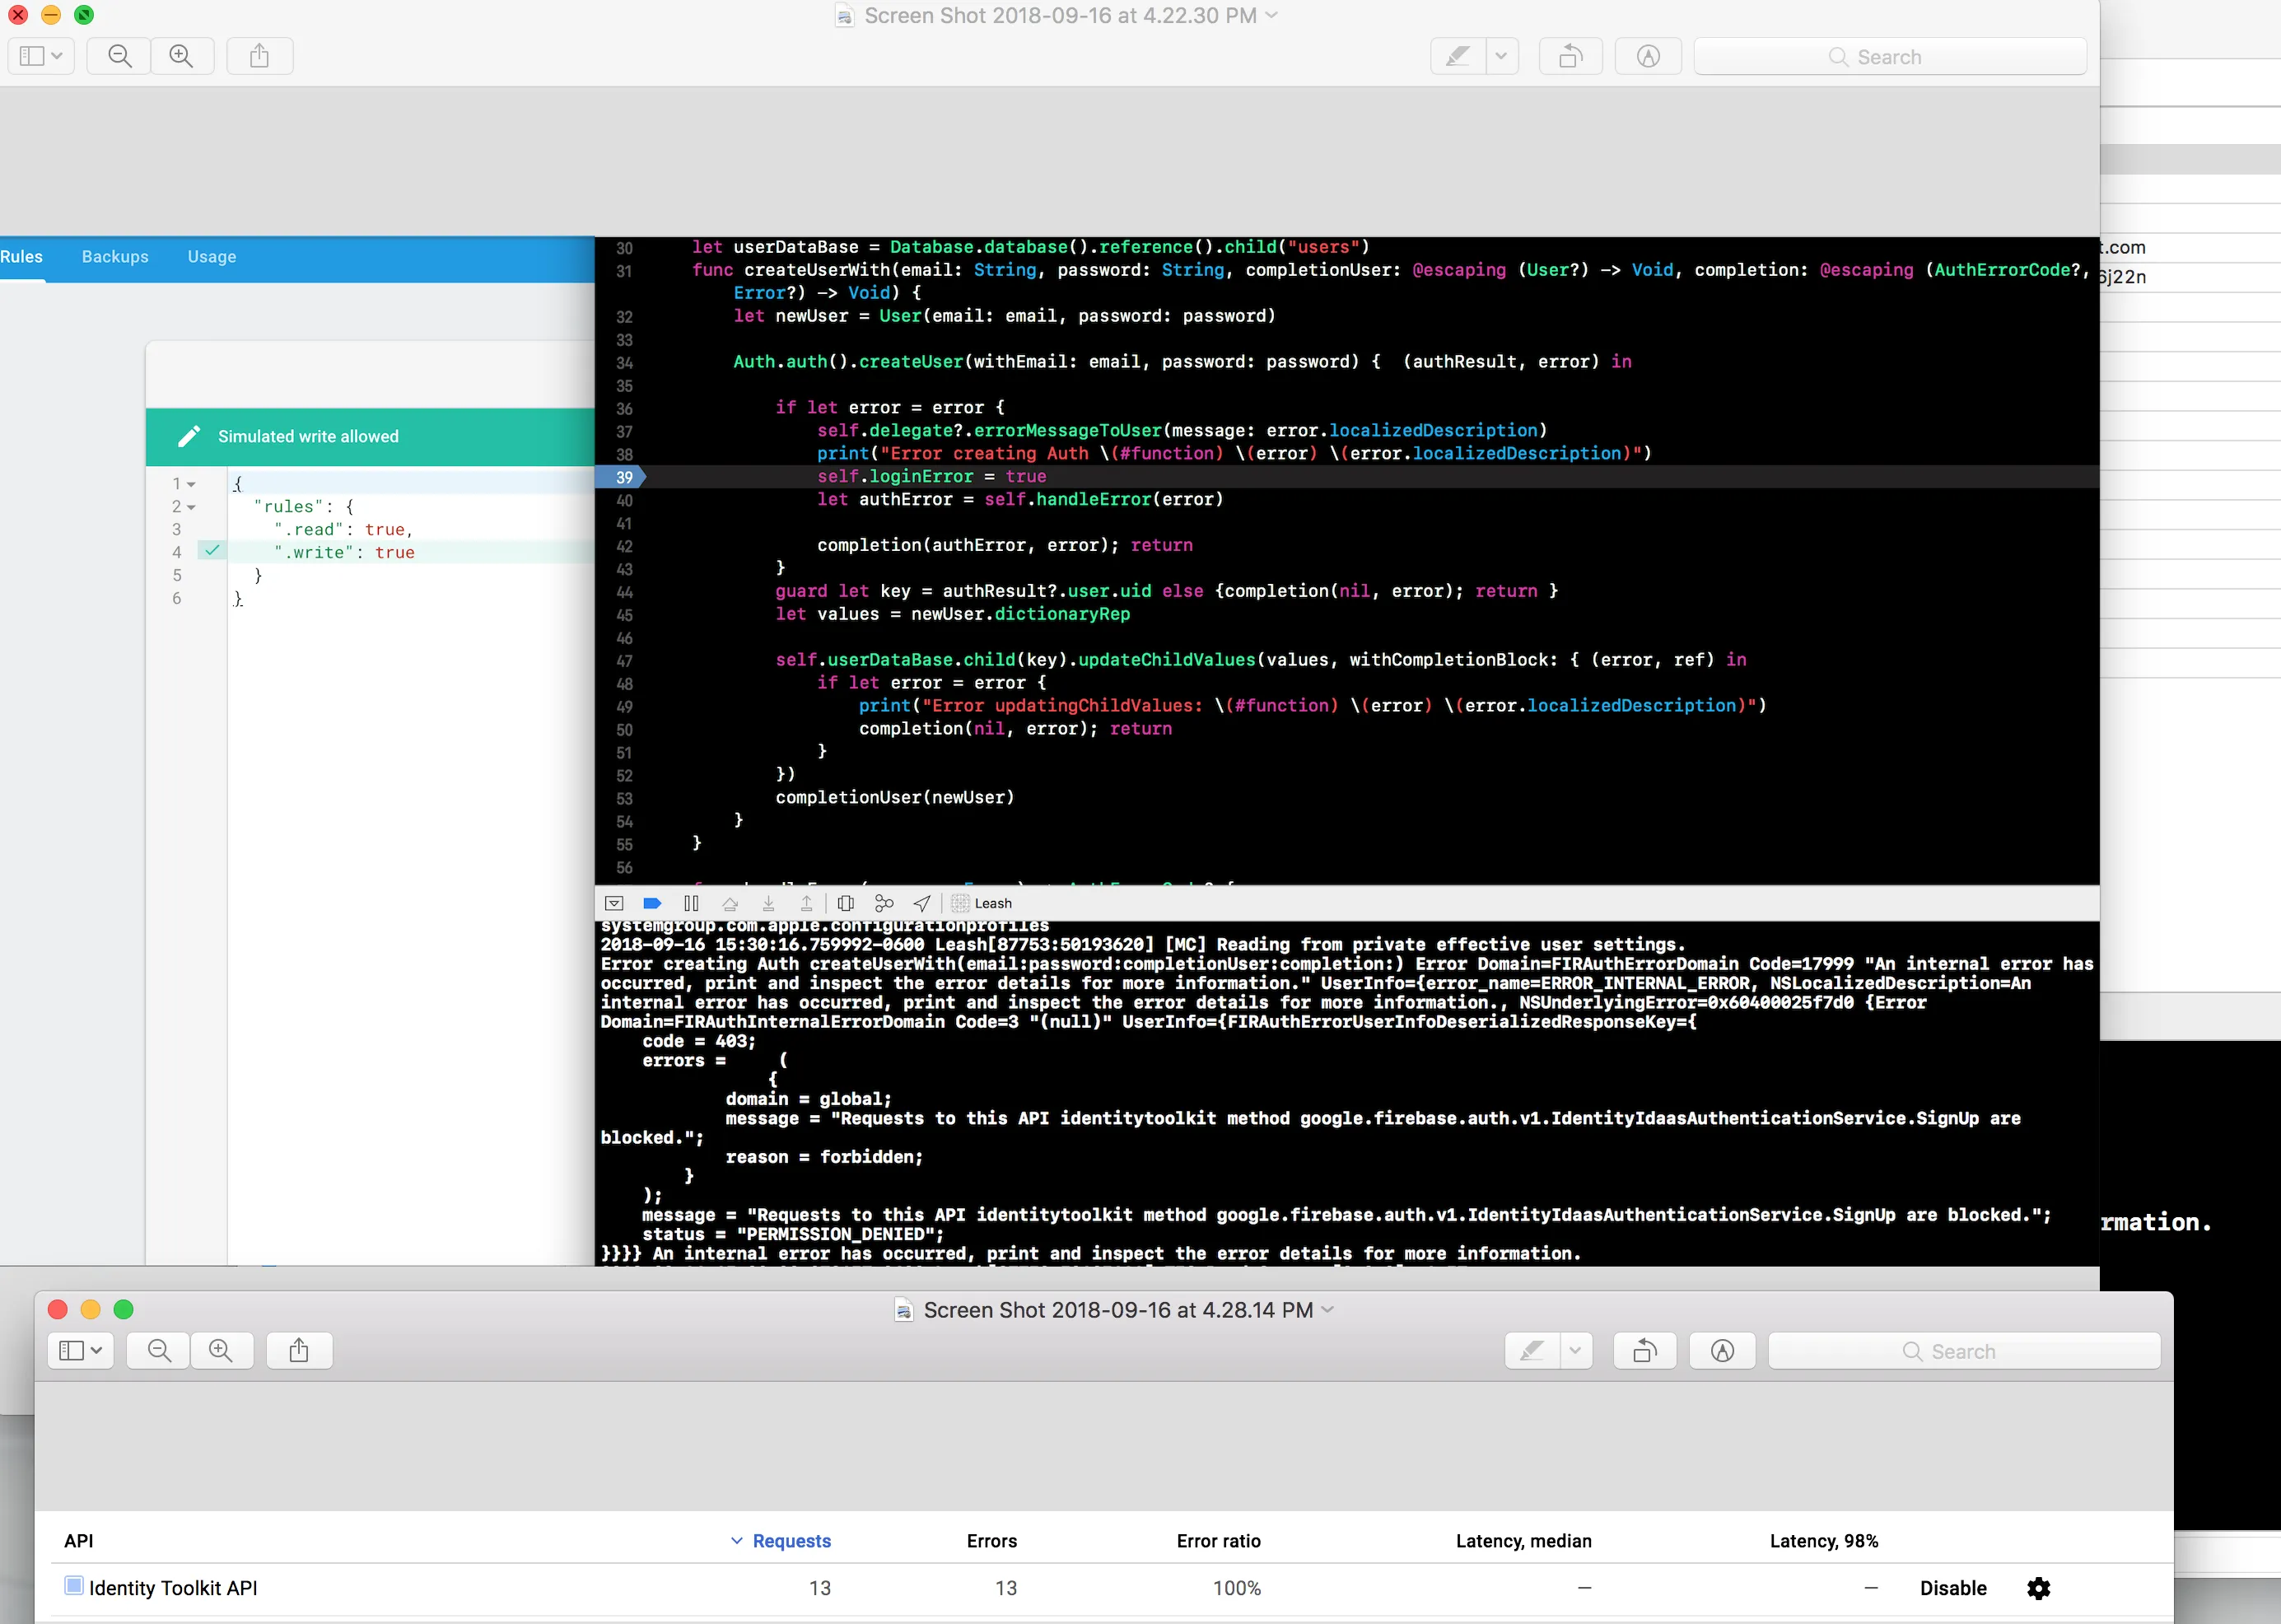
Task: Show the Markup toolbar in 4.28.14 PM window
Action: 1722,1351
